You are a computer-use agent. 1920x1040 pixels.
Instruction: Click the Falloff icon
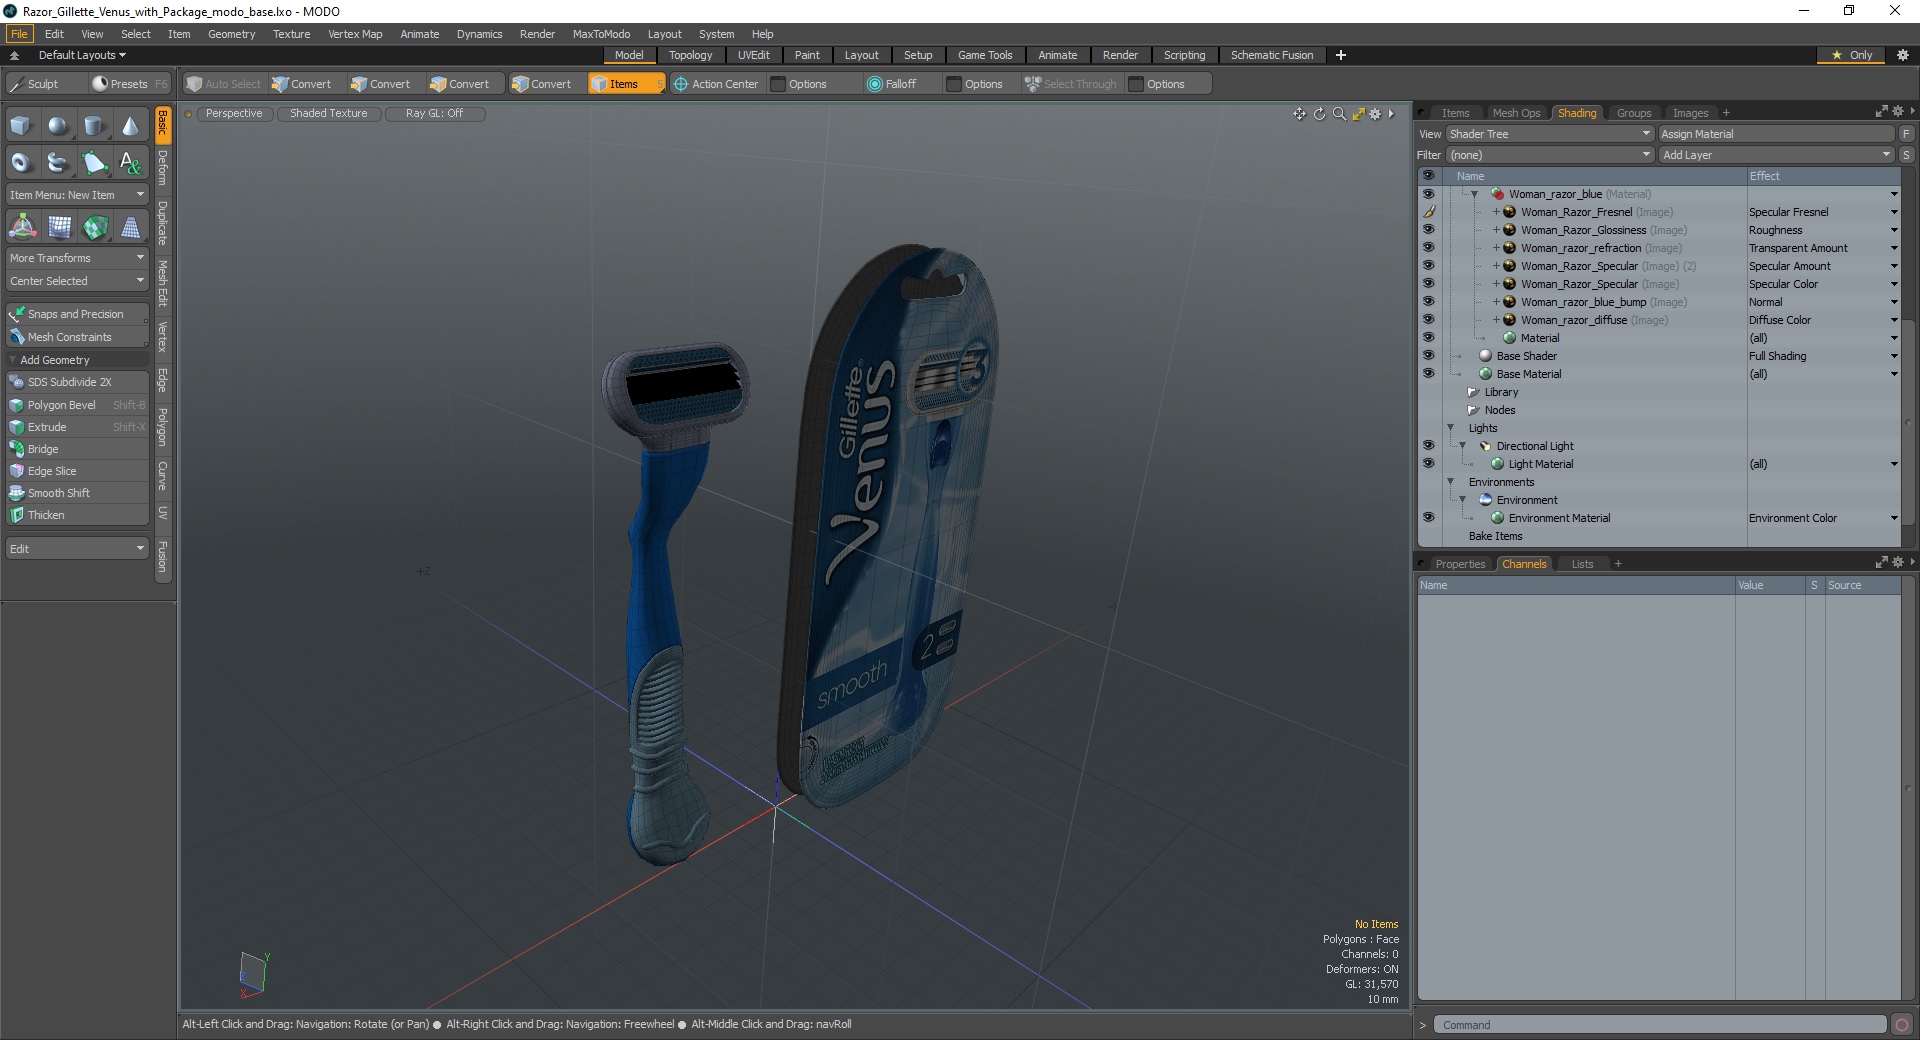[x=875, y=84]
